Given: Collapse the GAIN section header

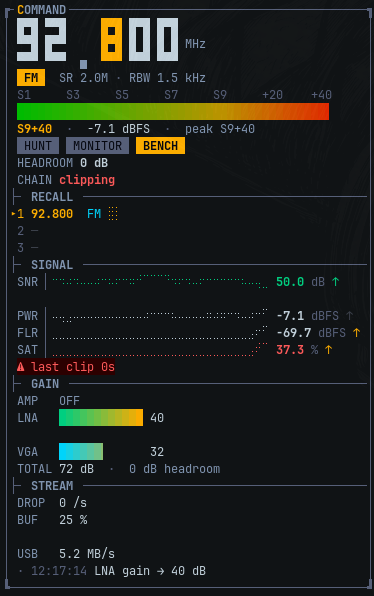Looking at the screenshot, I should pyautogui.click(x=45, y=384).
